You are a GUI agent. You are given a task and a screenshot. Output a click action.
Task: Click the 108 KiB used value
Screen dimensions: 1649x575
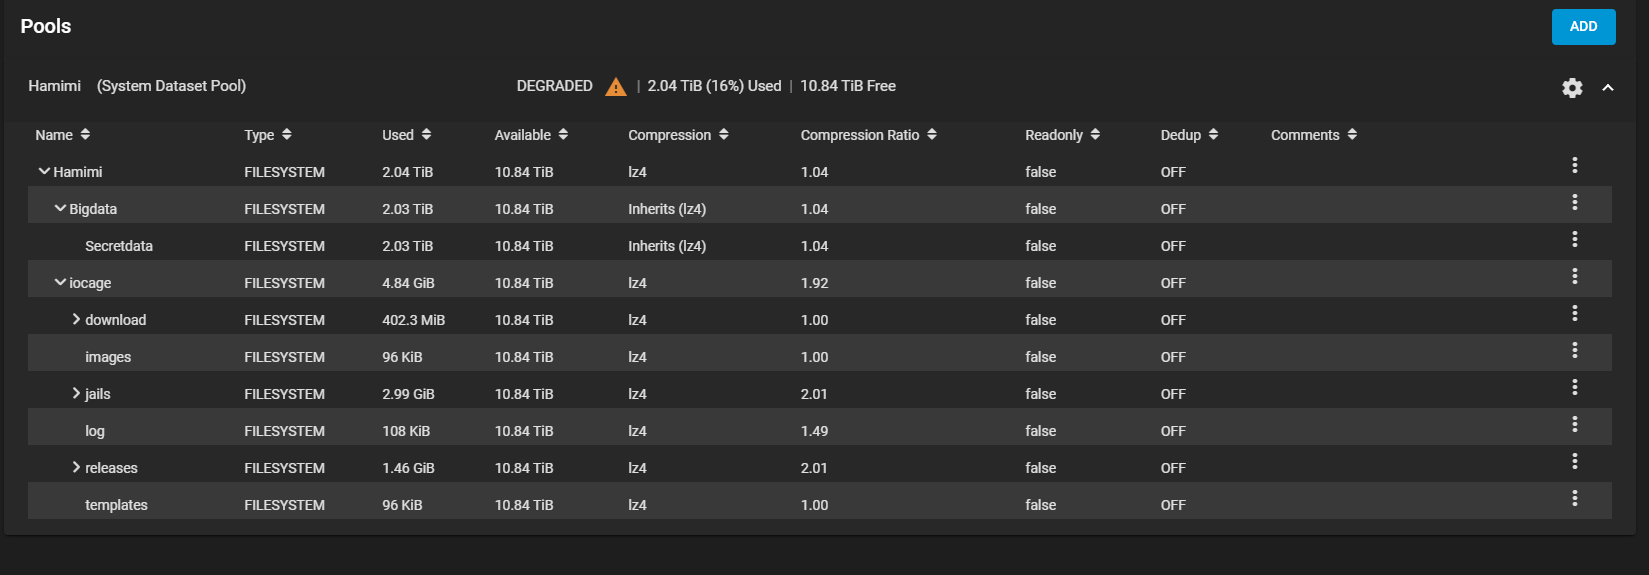pos(406,431)
